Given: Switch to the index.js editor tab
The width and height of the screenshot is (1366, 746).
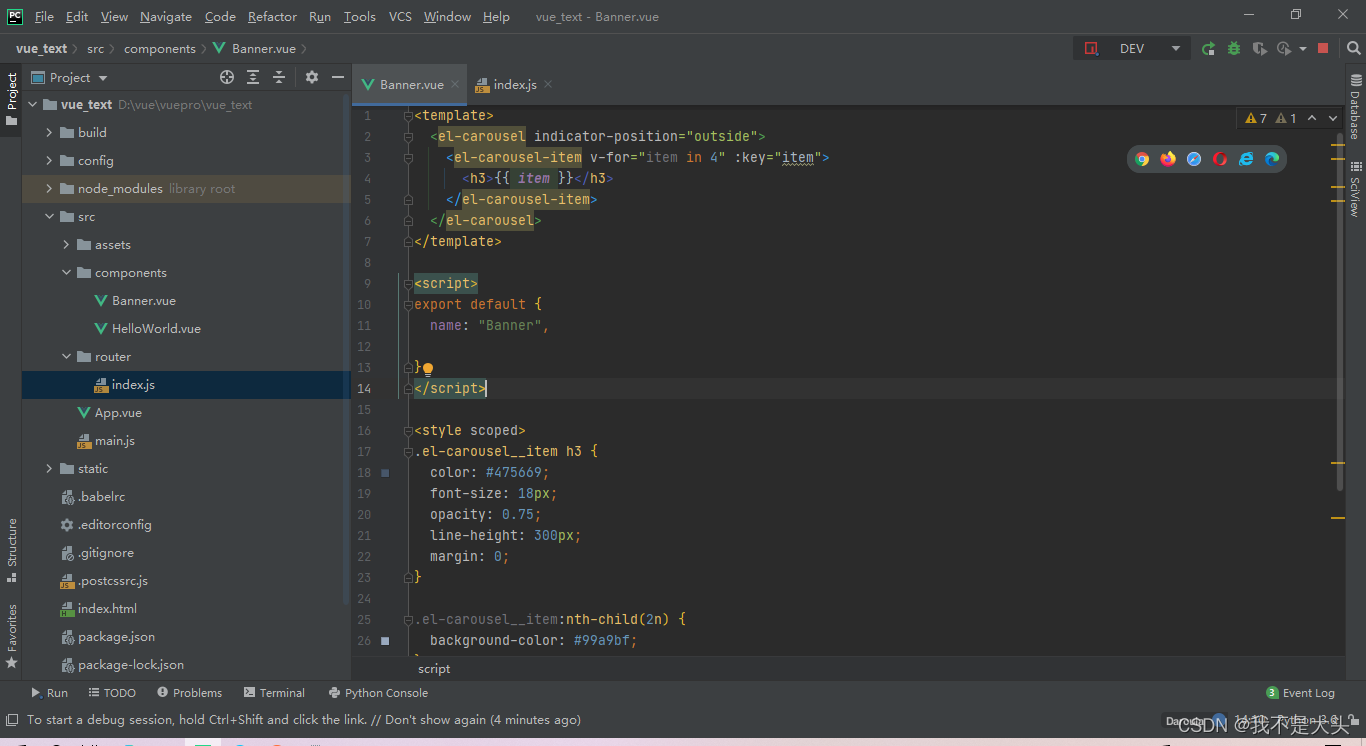Looking at the screenshot, I should coord(513,84).
